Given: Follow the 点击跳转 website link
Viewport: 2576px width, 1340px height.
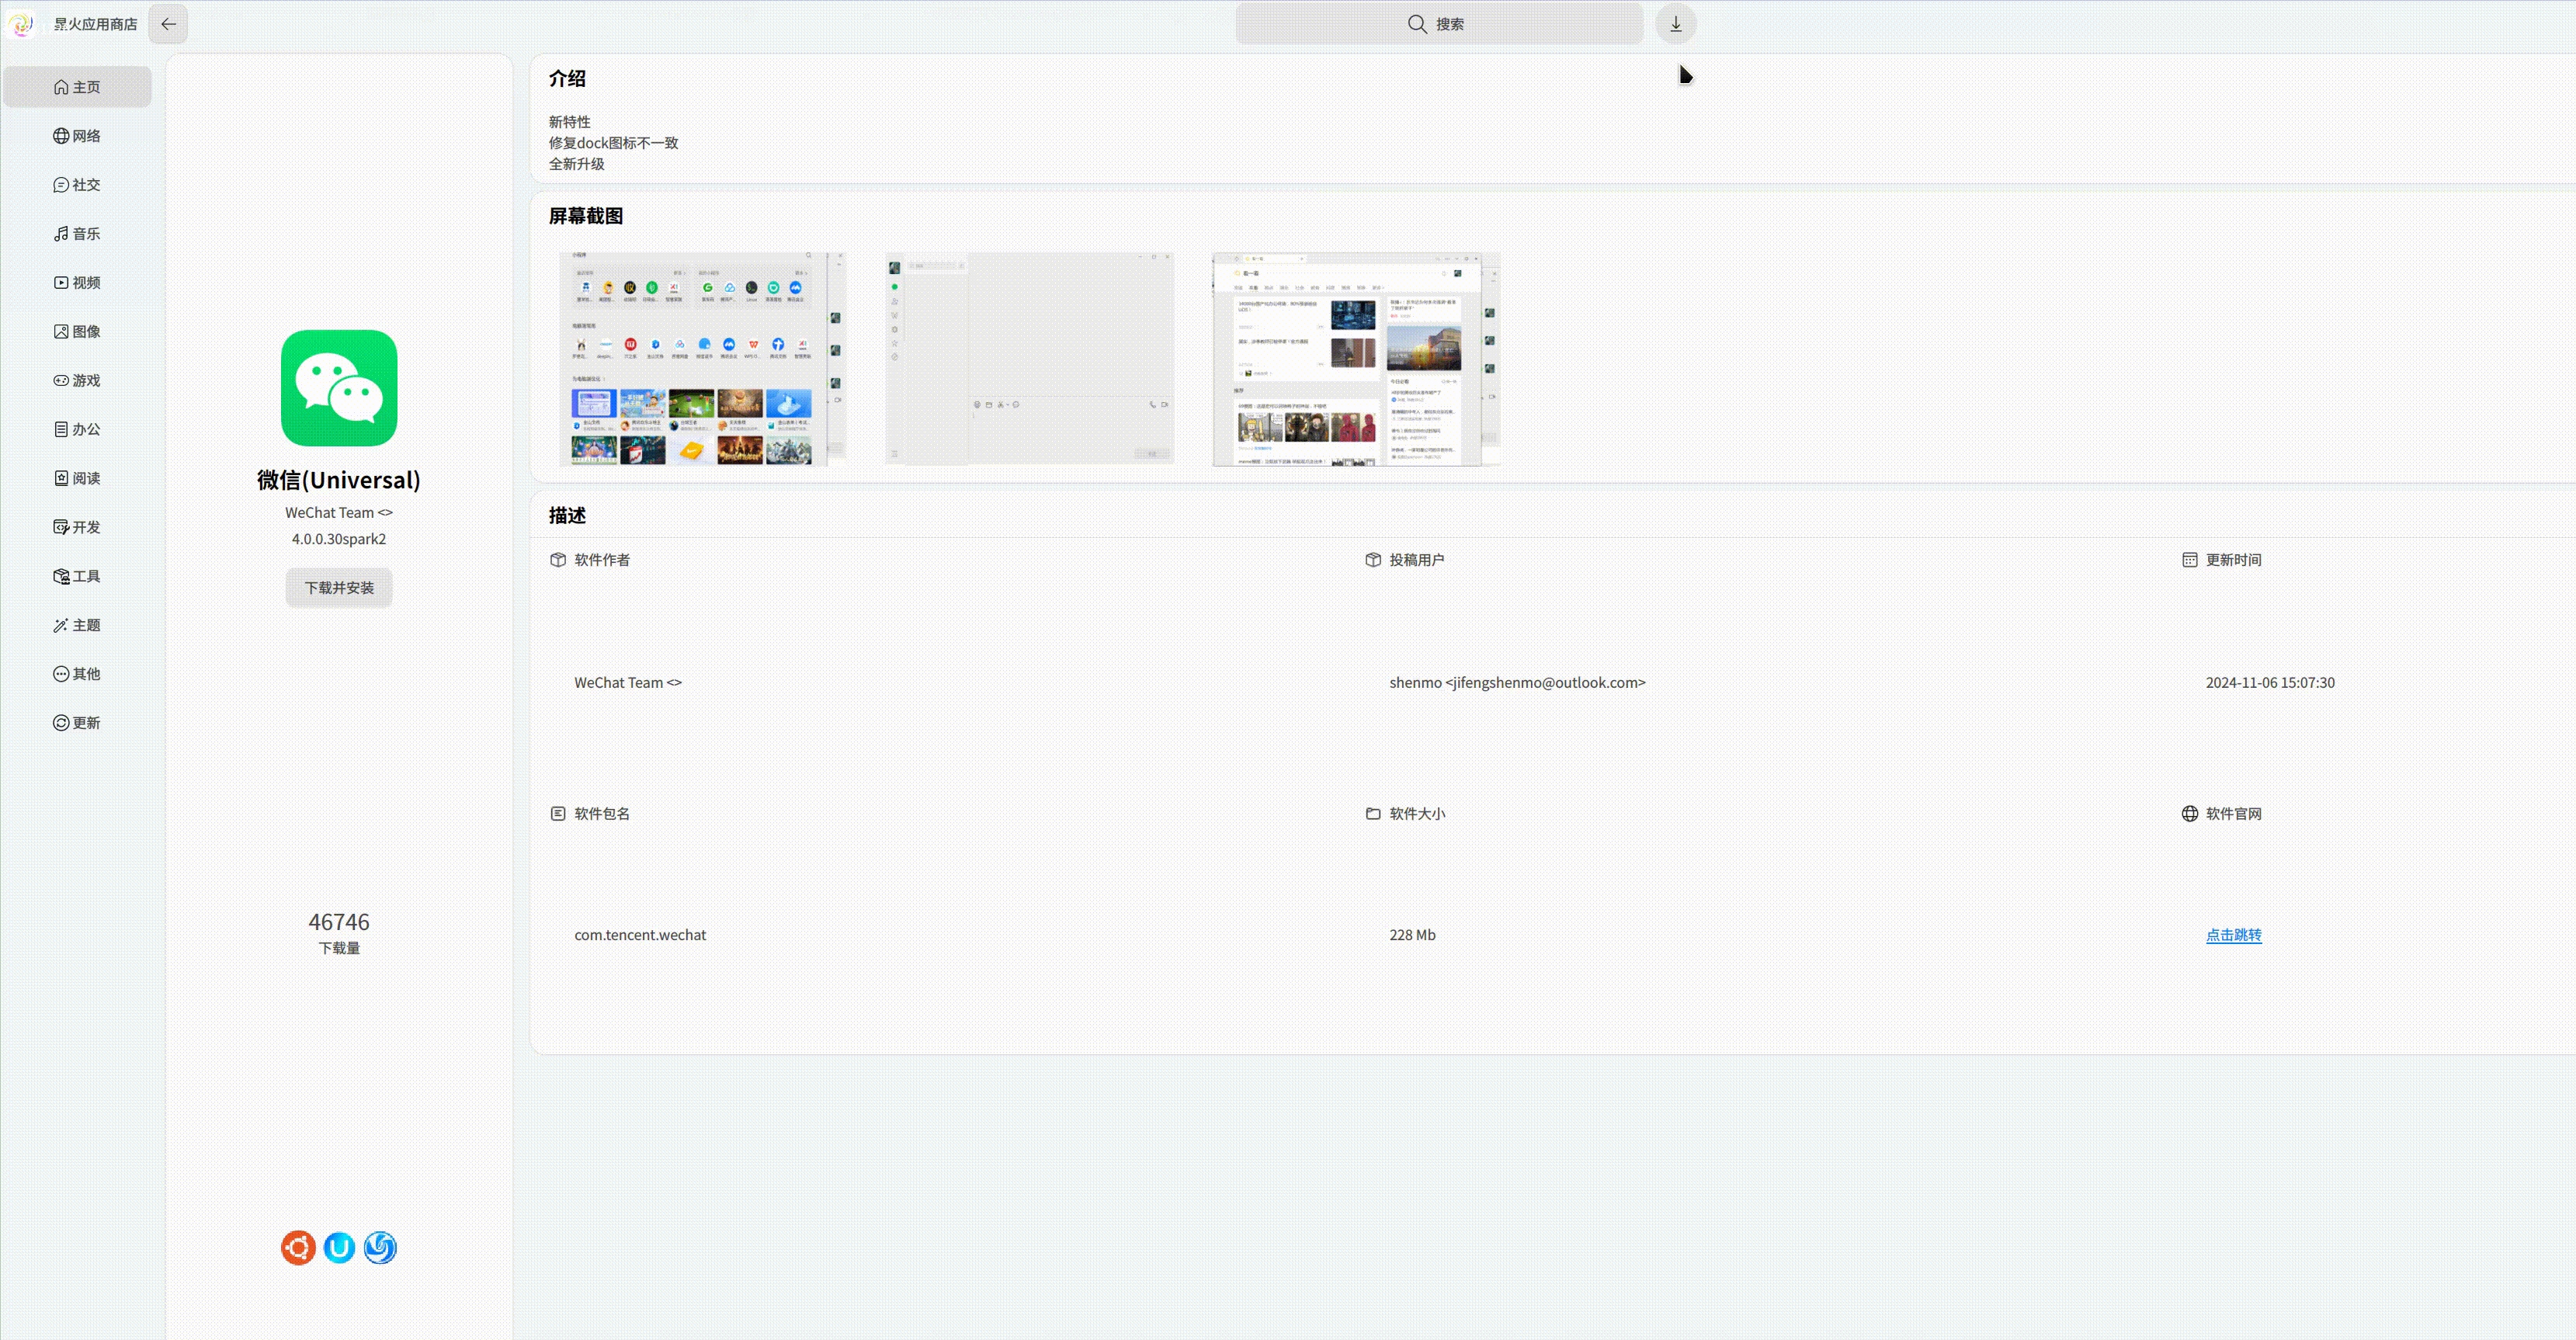Looking at the screenshot, I should coord(2233,935).
